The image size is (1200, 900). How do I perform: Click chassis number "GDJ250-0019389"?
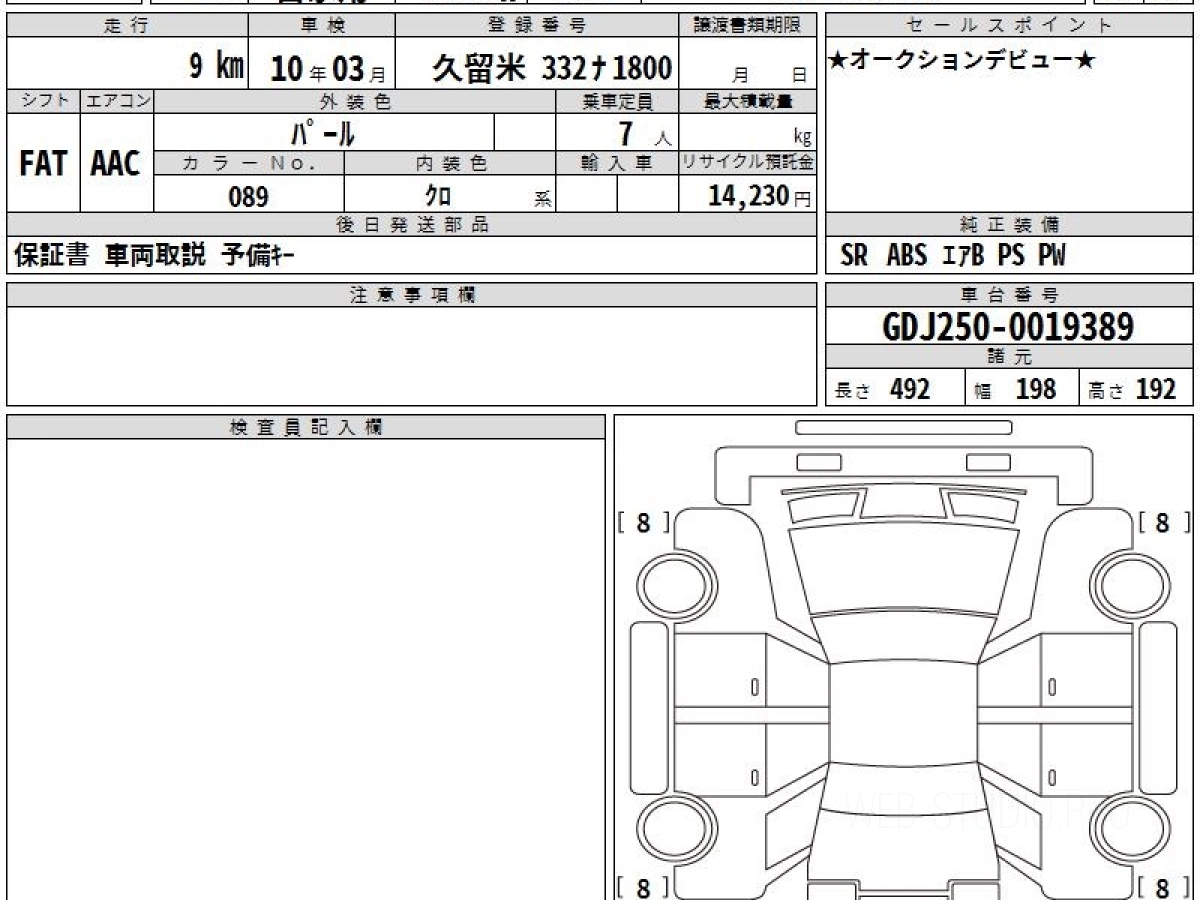[x=1009, y=326]
